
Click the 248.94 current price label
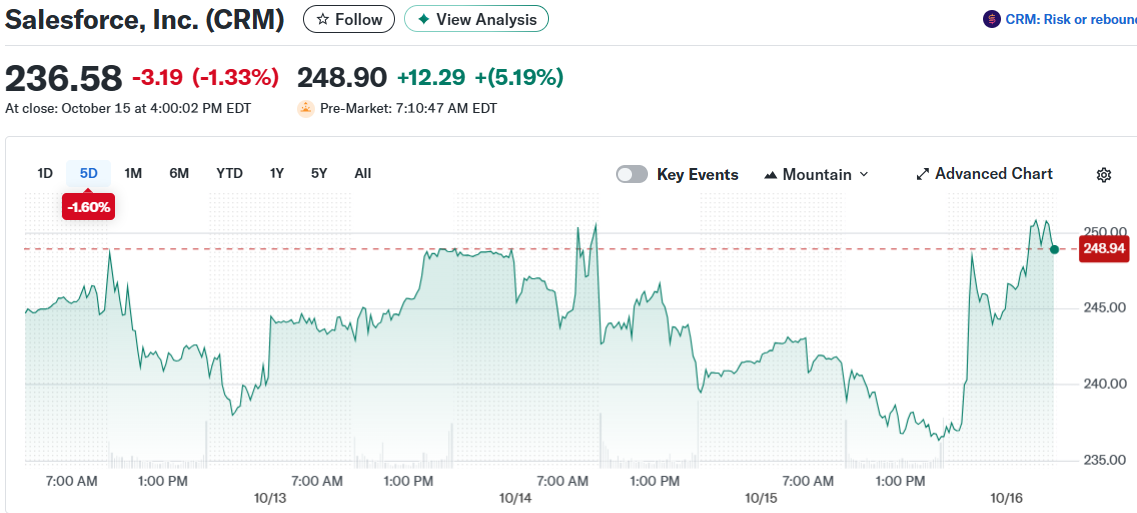1104,248
